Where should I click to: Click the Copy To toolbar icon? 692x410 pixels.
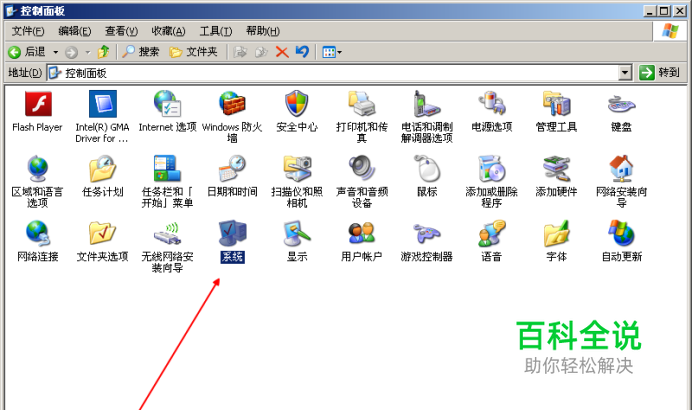pos(261,52)
